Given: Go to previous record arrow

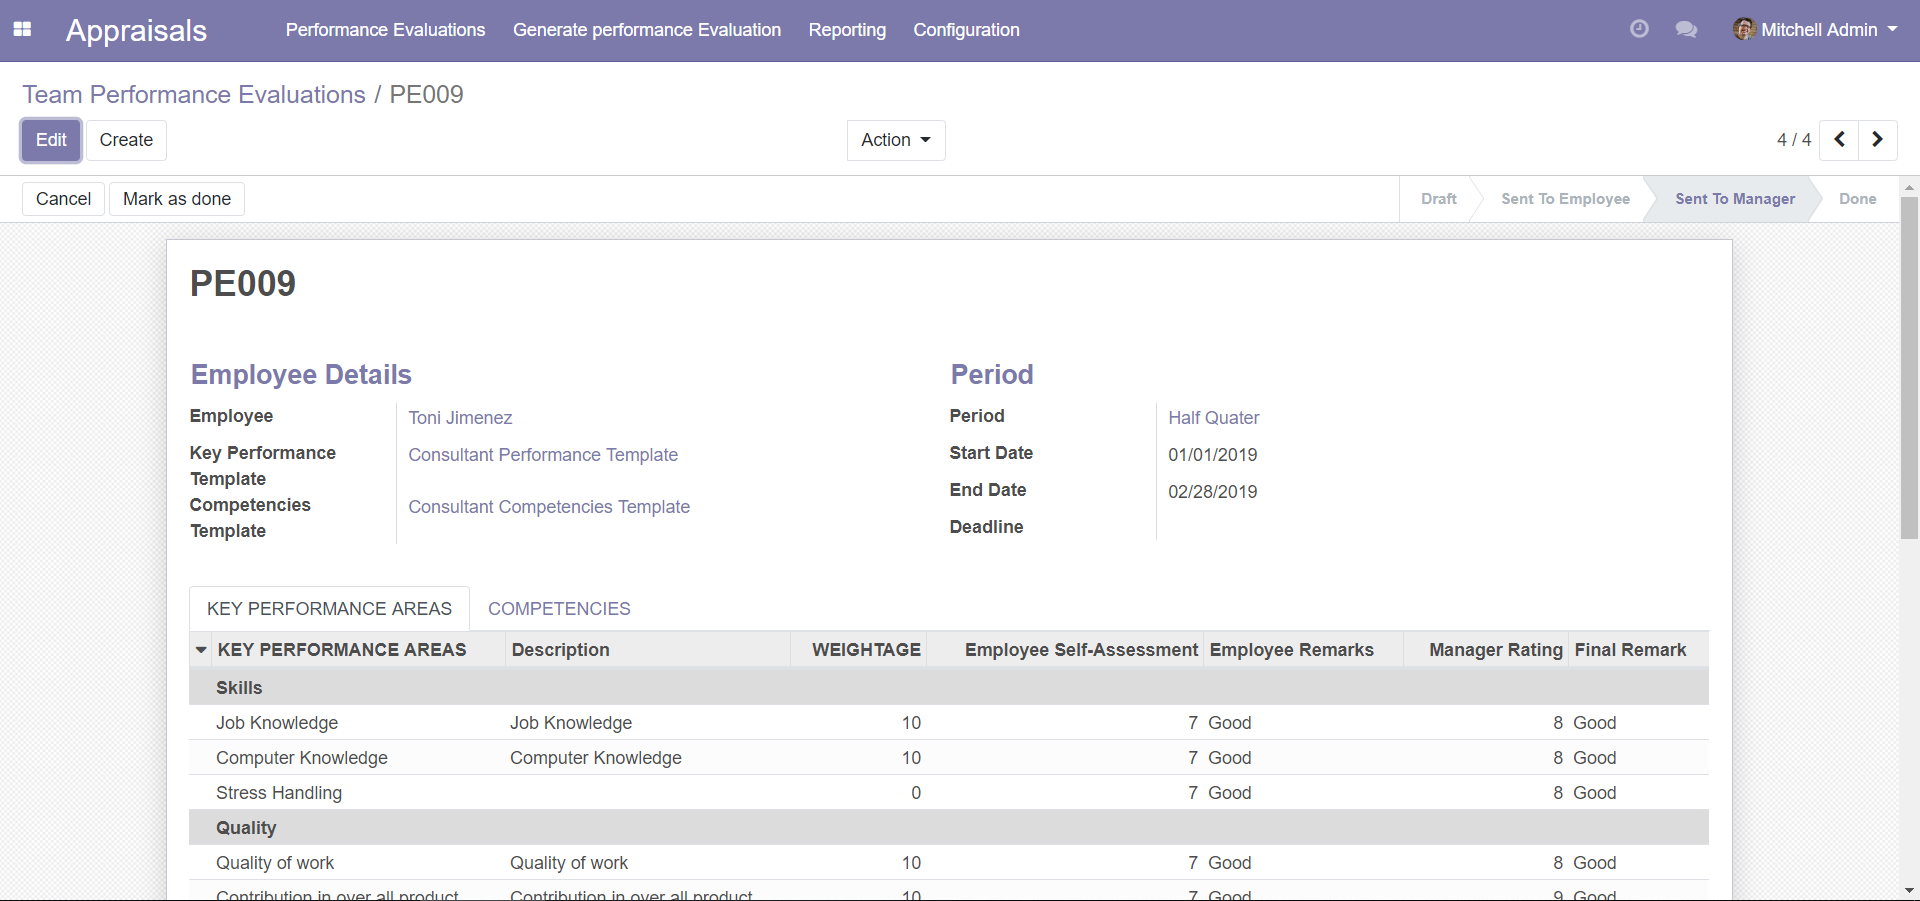Looking at the screenshot, I should (x=1839, y=140).
